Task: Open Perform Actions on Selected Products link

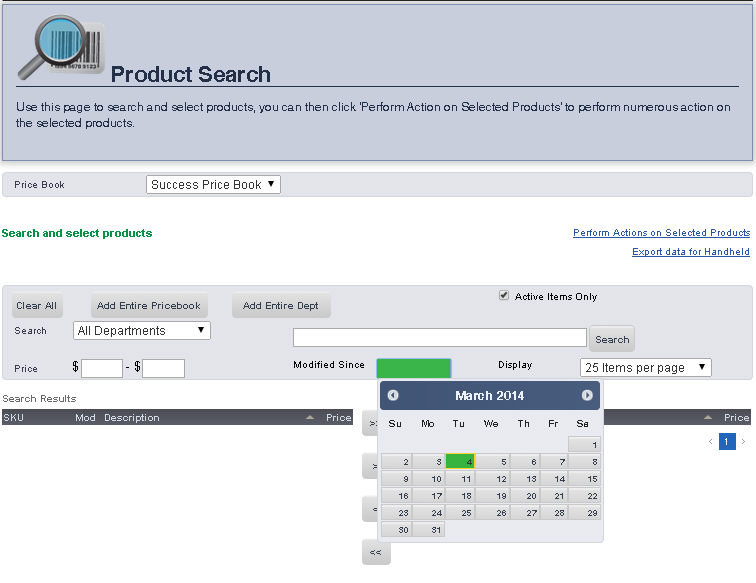Action: click(661, 233)
